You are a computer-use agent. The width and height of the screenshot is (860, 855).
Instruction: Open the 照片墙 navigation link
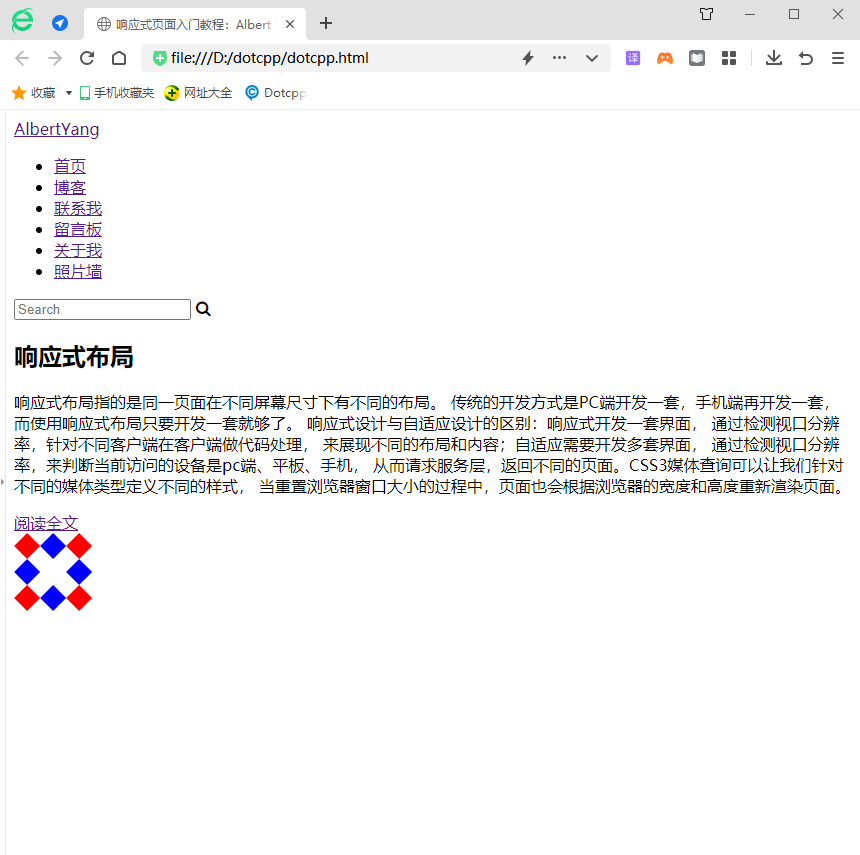pyautogui.click(x=78, y=271)
